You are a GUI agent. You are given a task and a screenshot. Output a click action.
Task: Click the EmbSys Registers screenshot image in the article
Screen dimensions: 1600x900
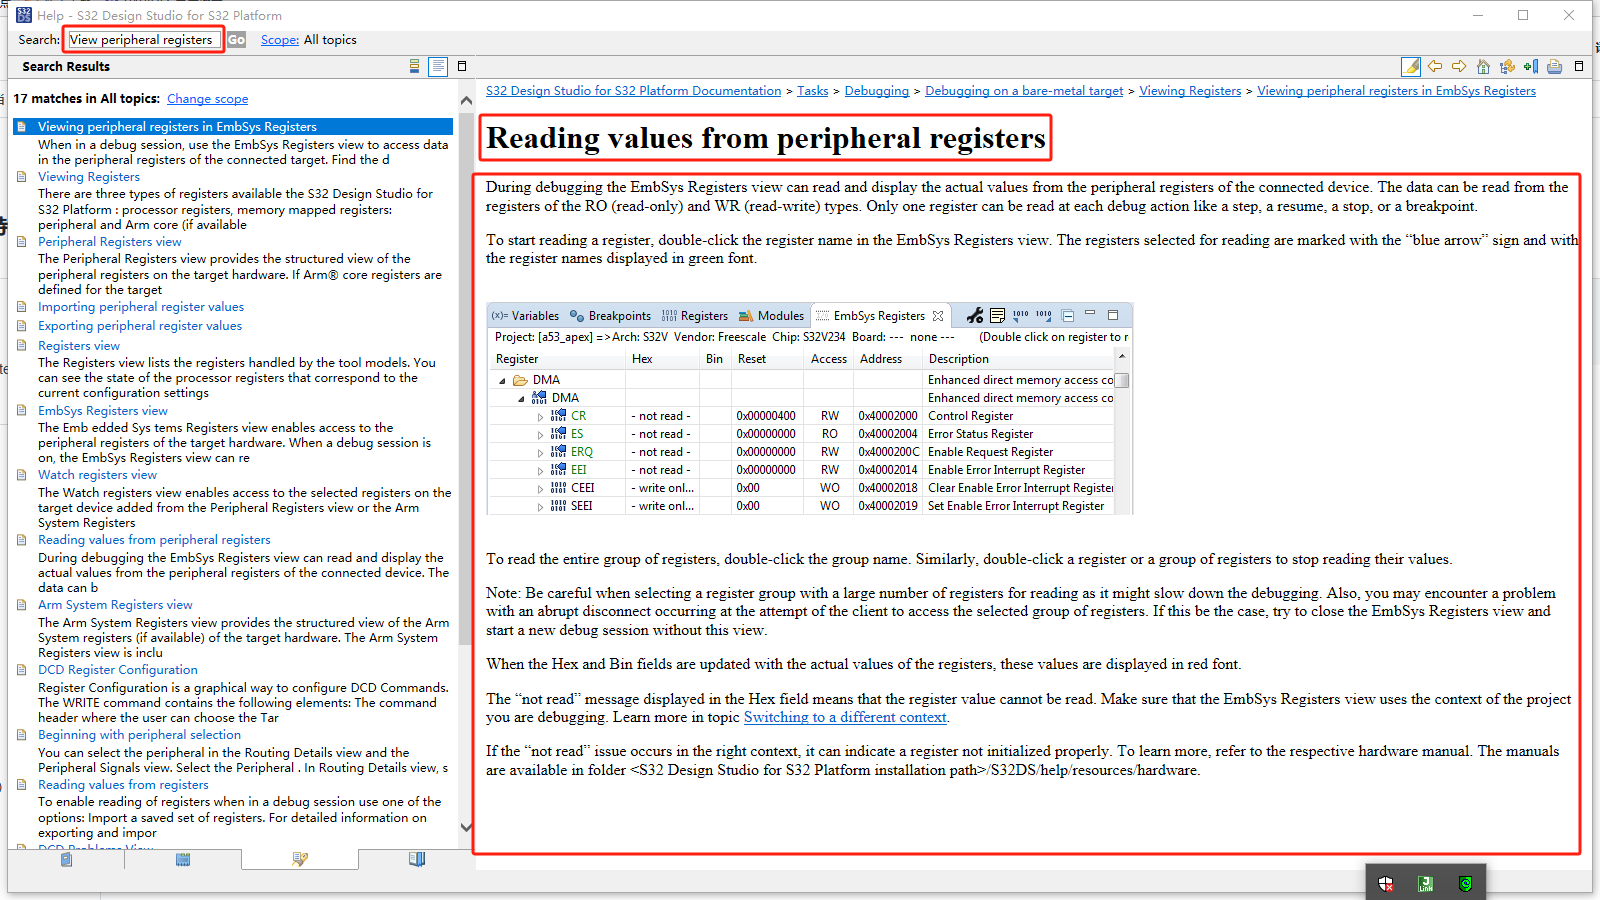point(810,408)
